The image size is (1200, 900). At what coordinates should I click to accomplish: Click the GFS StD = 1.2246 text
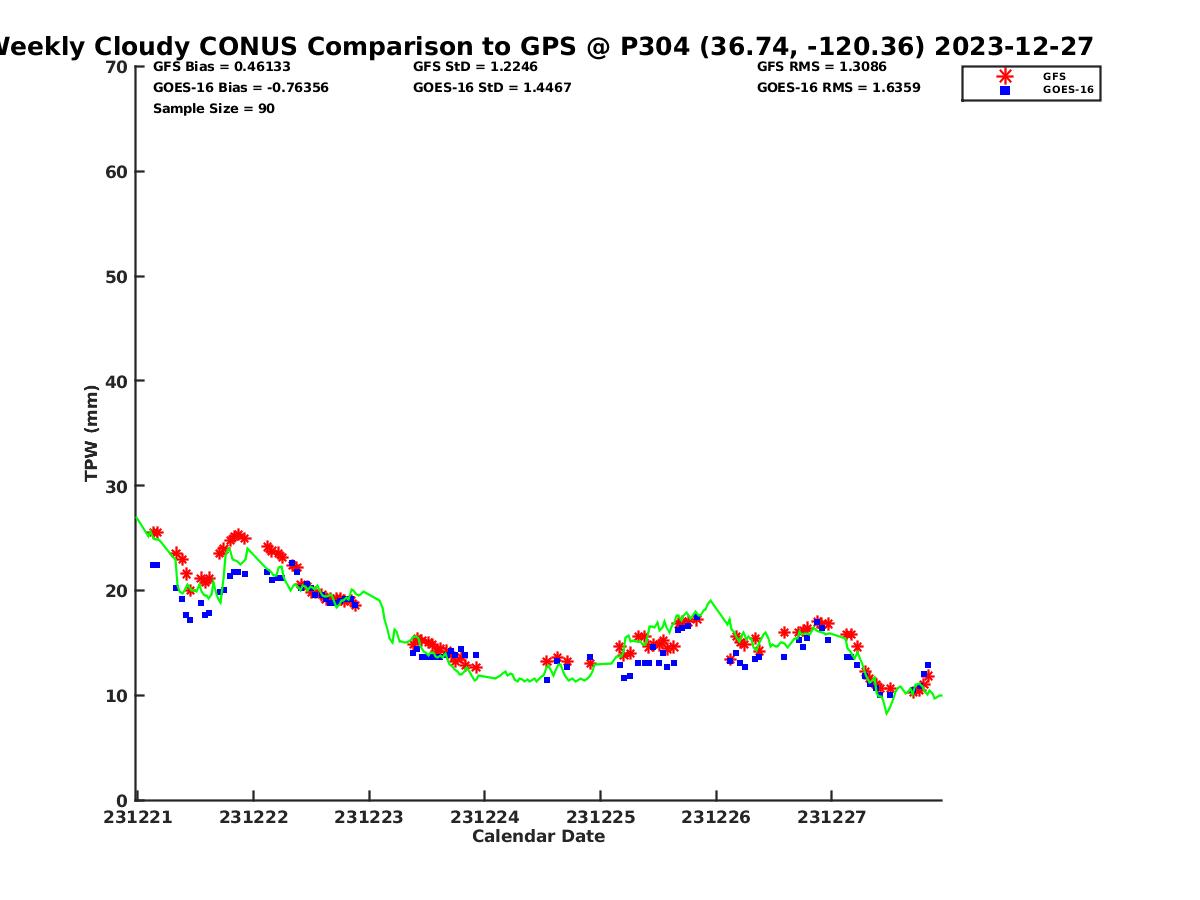coord(476,67)
